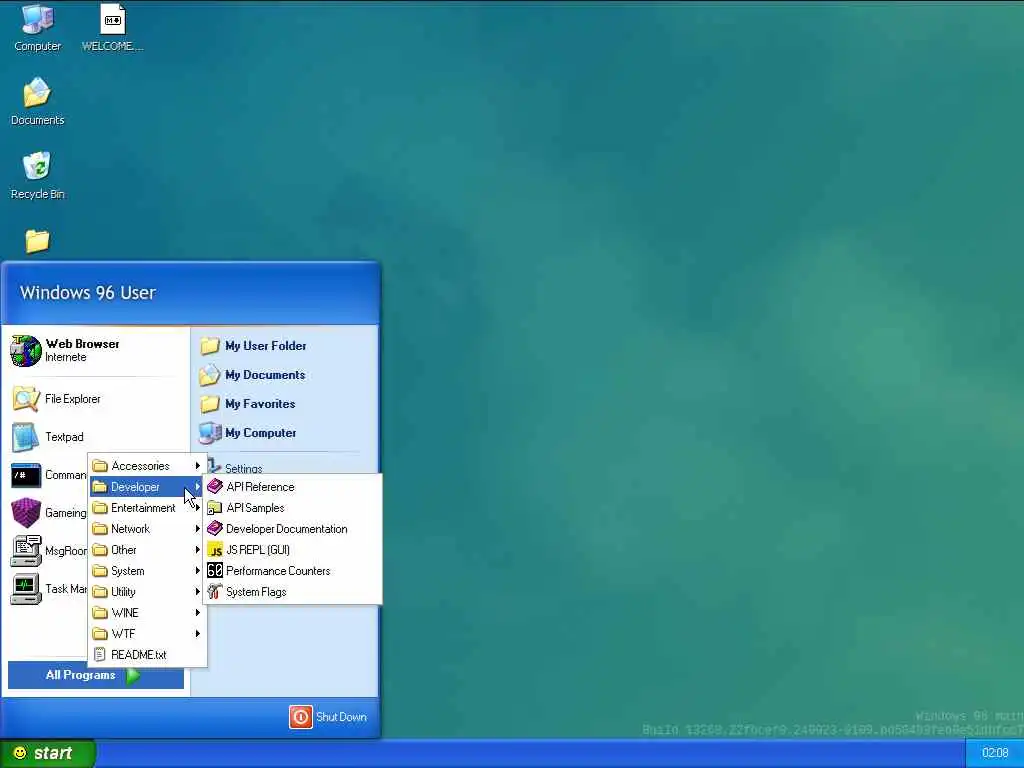Viewport: 1024px width, 768px height.
Task: Open the Entertainment folder menu item
Action: (x=148, y=507)
